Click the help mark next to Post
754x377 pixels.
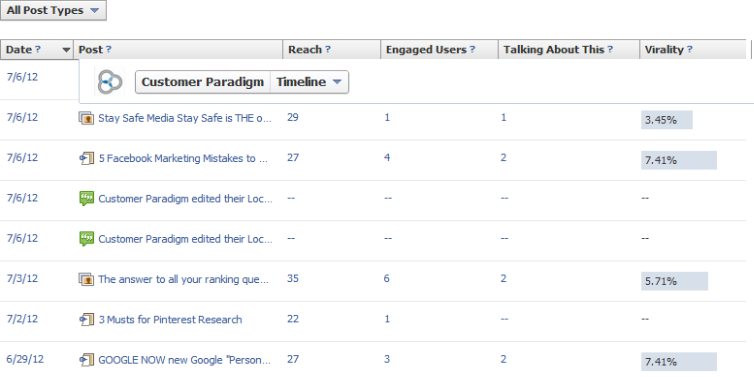click(x=109, y=50)
